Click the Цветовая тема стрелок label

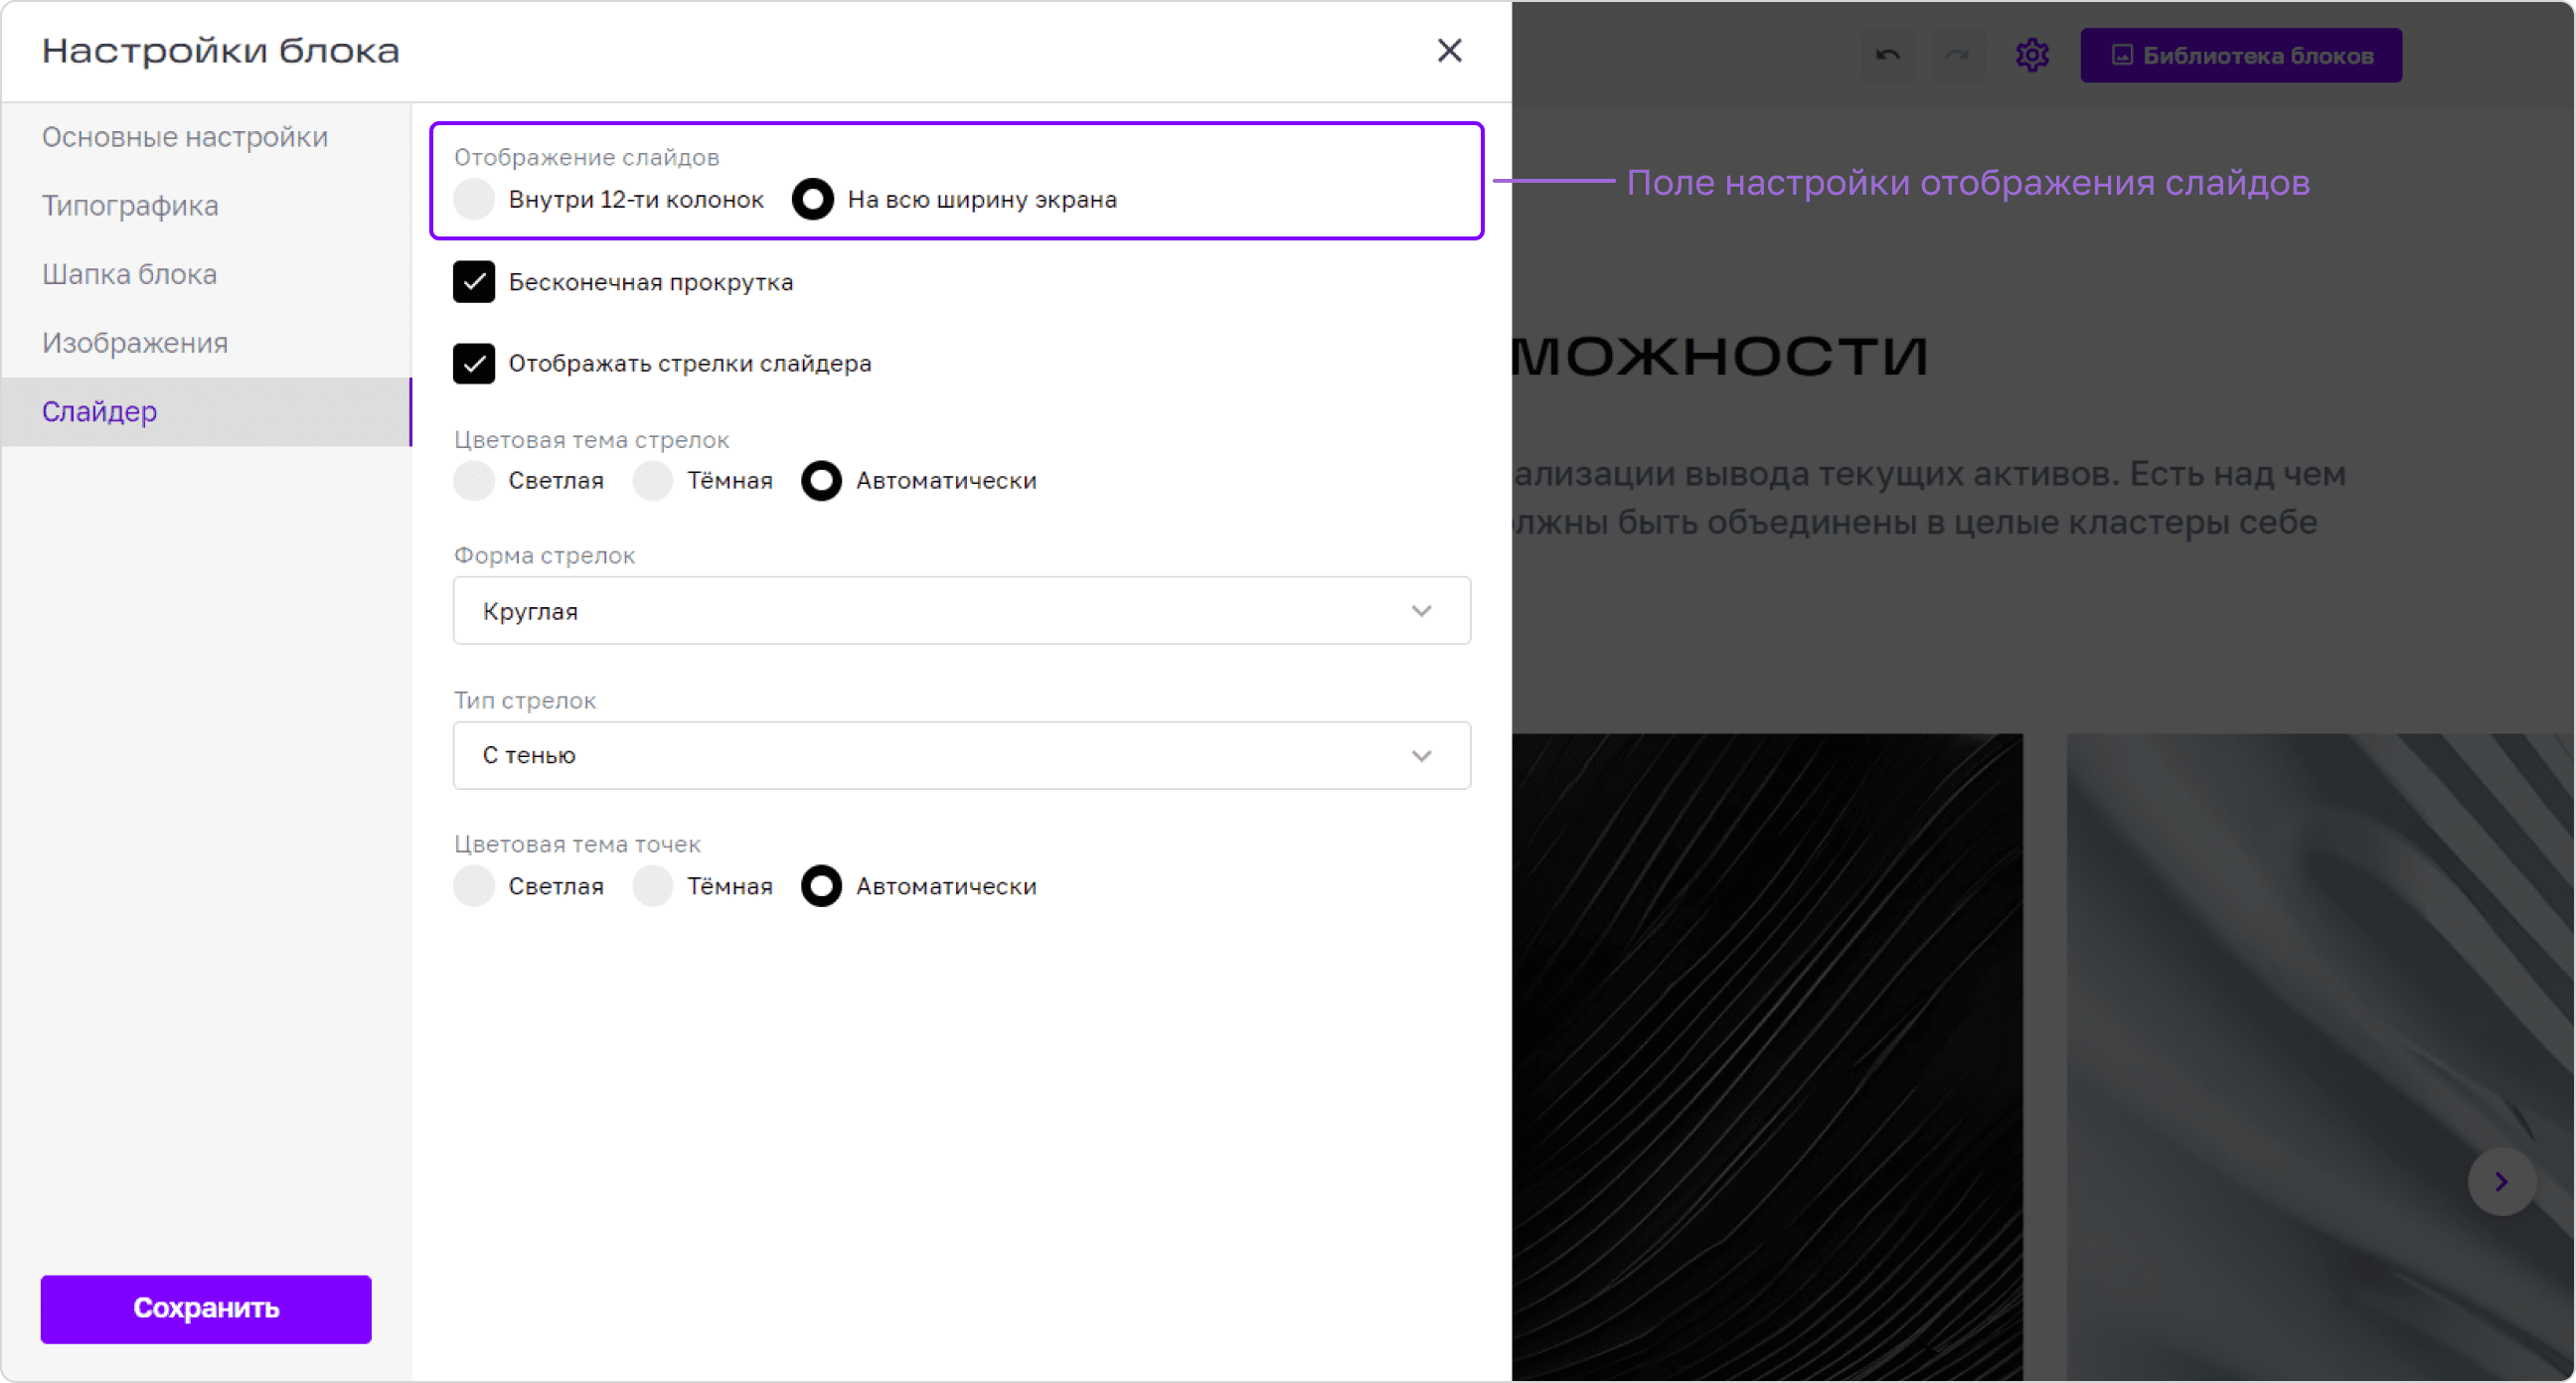click(x=591, y=440)
